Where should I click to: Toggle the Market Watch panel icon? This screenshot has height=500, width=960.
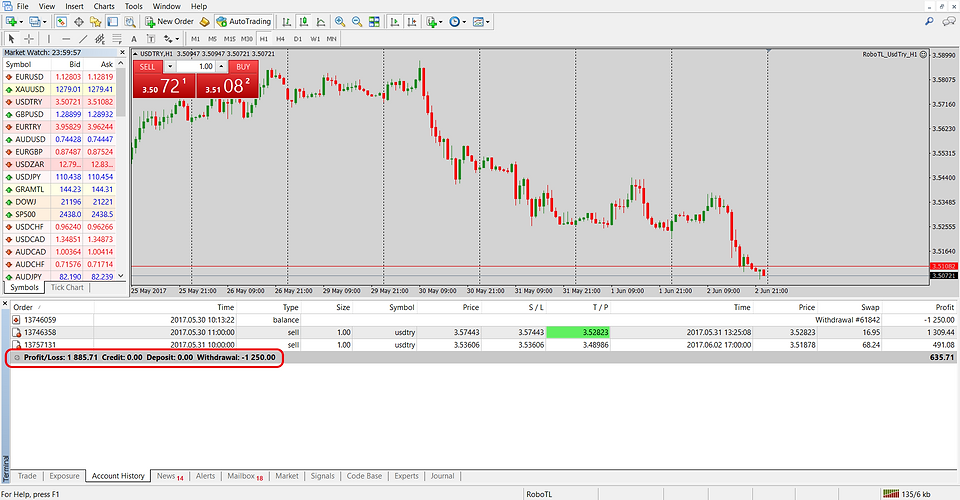[x=61, y=21]
